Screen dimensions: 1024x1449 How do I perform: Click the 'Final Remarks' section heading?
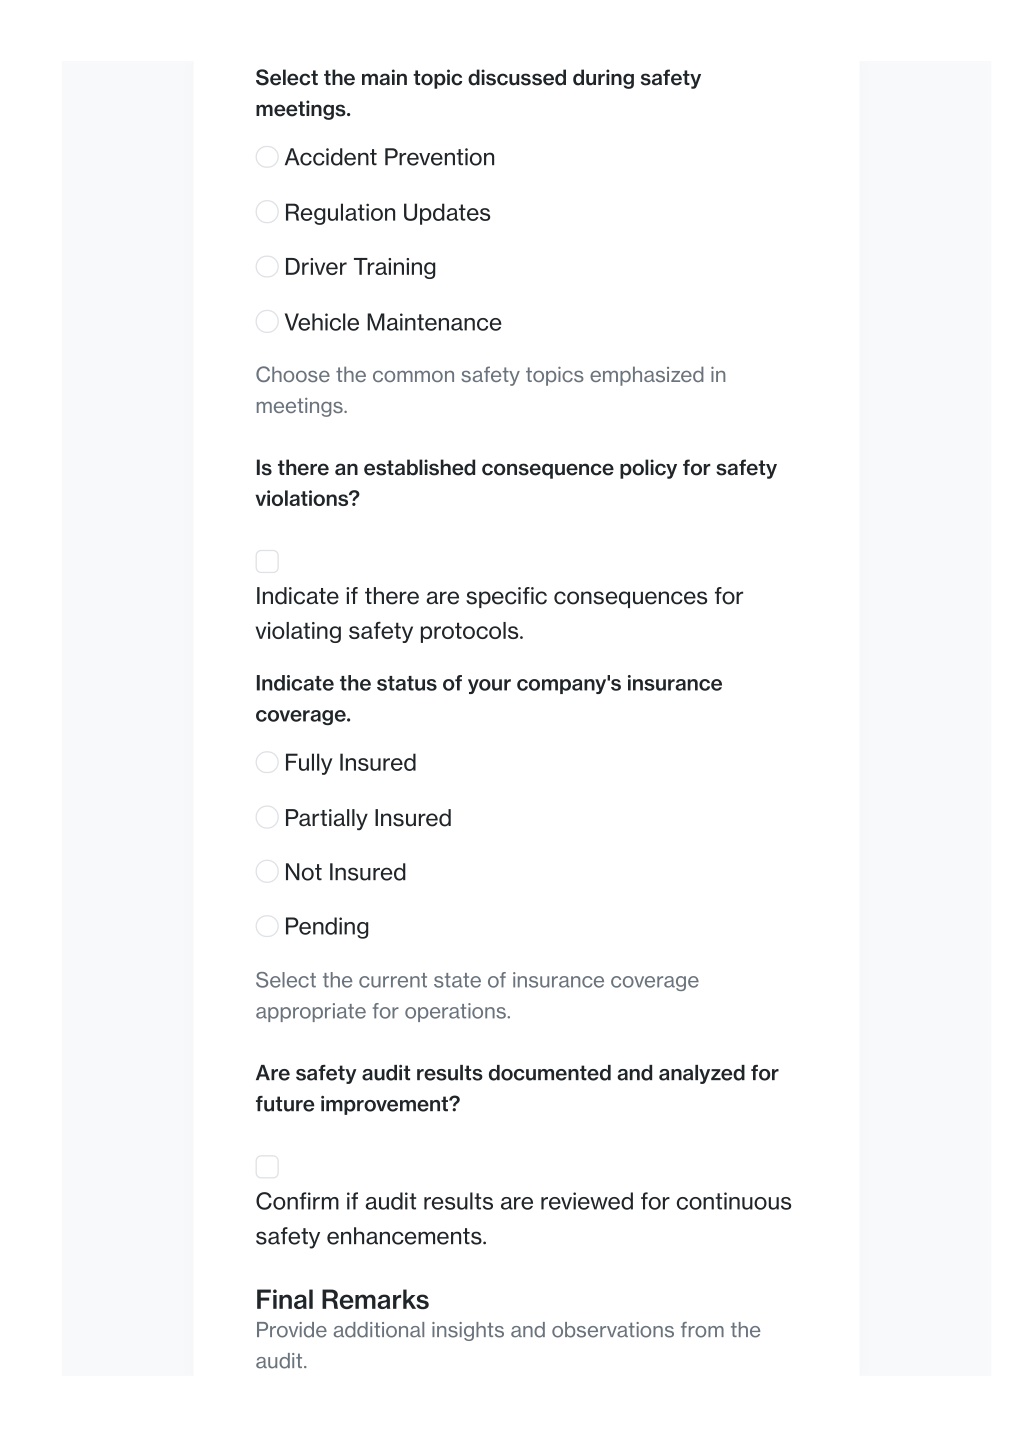(x=342, y=1300)
